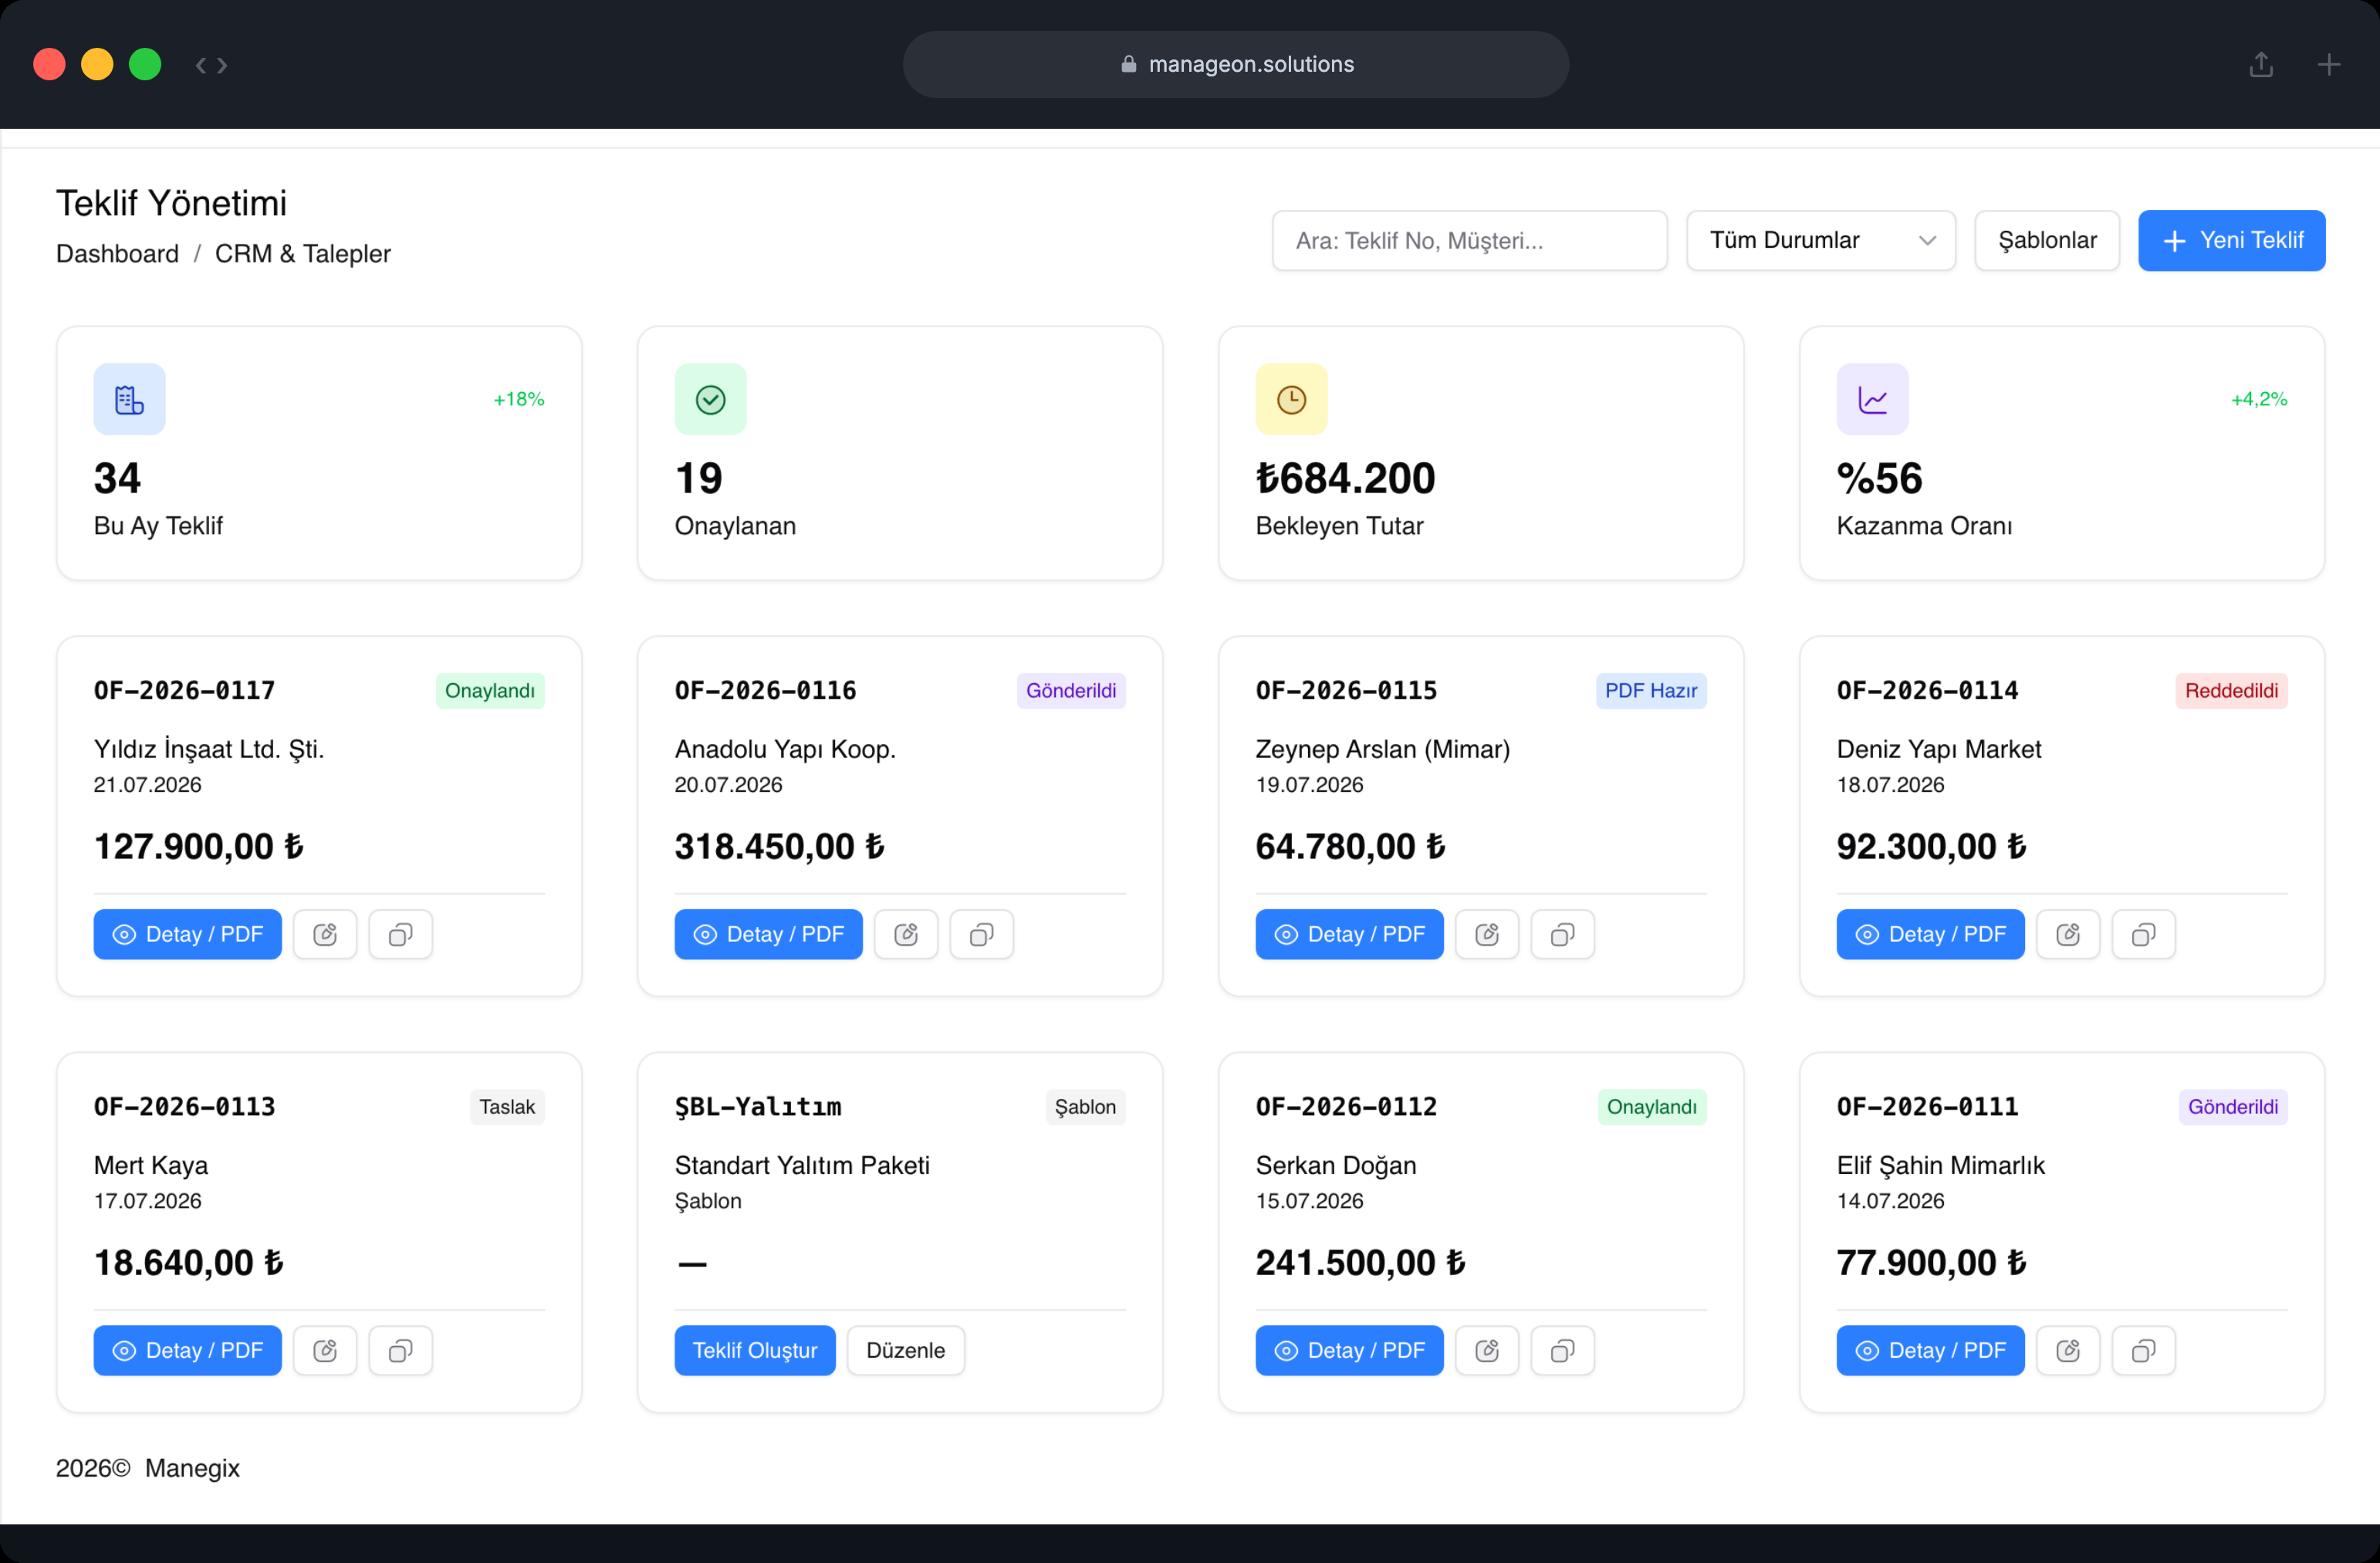Open Detay / PDF for OF-2026-0116
Viewport: 2380px width, 1563px height.
tap(768, 934)
